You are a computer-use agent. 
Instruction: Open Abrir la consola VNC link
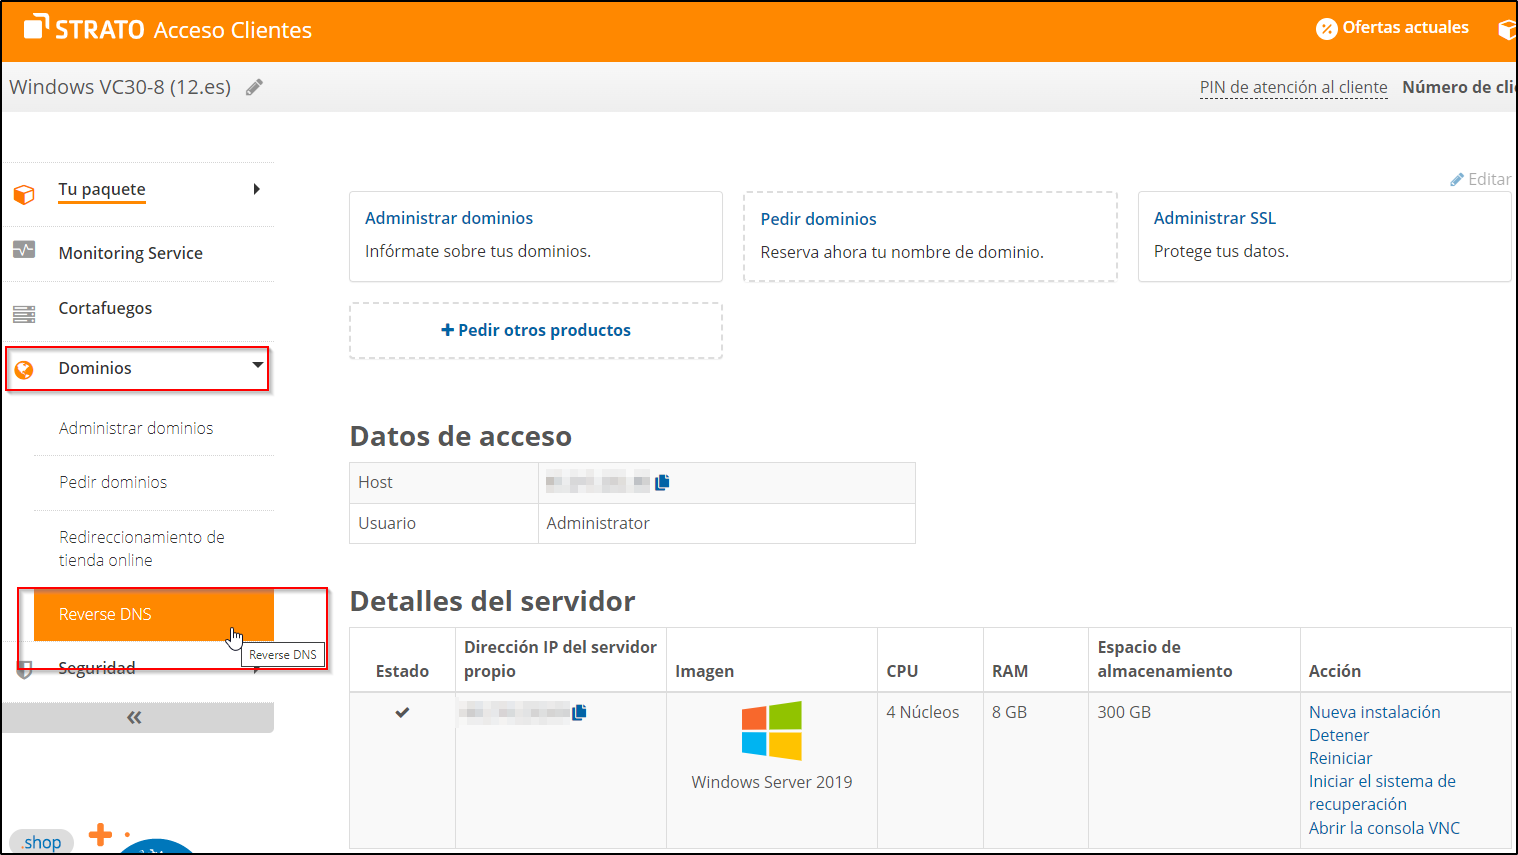pos(1384,828)
